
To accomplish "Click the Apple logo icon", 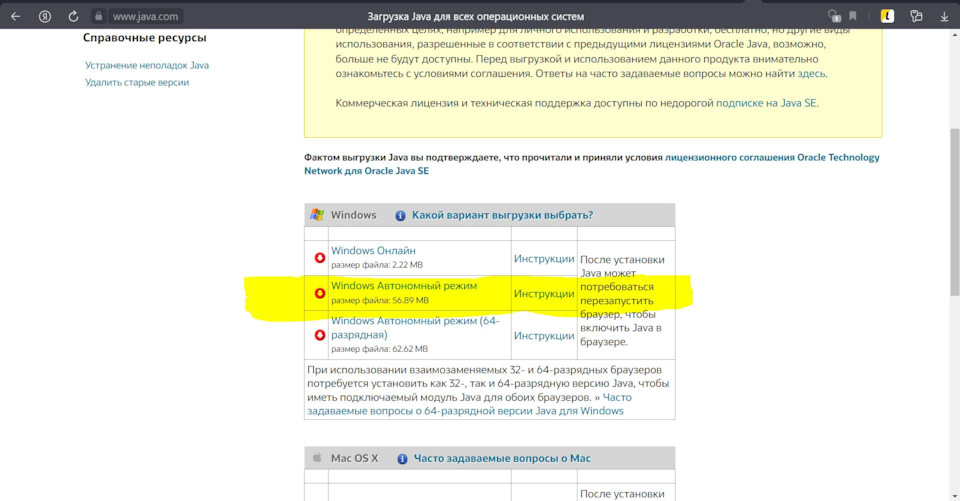I will [x=317, y=458].
